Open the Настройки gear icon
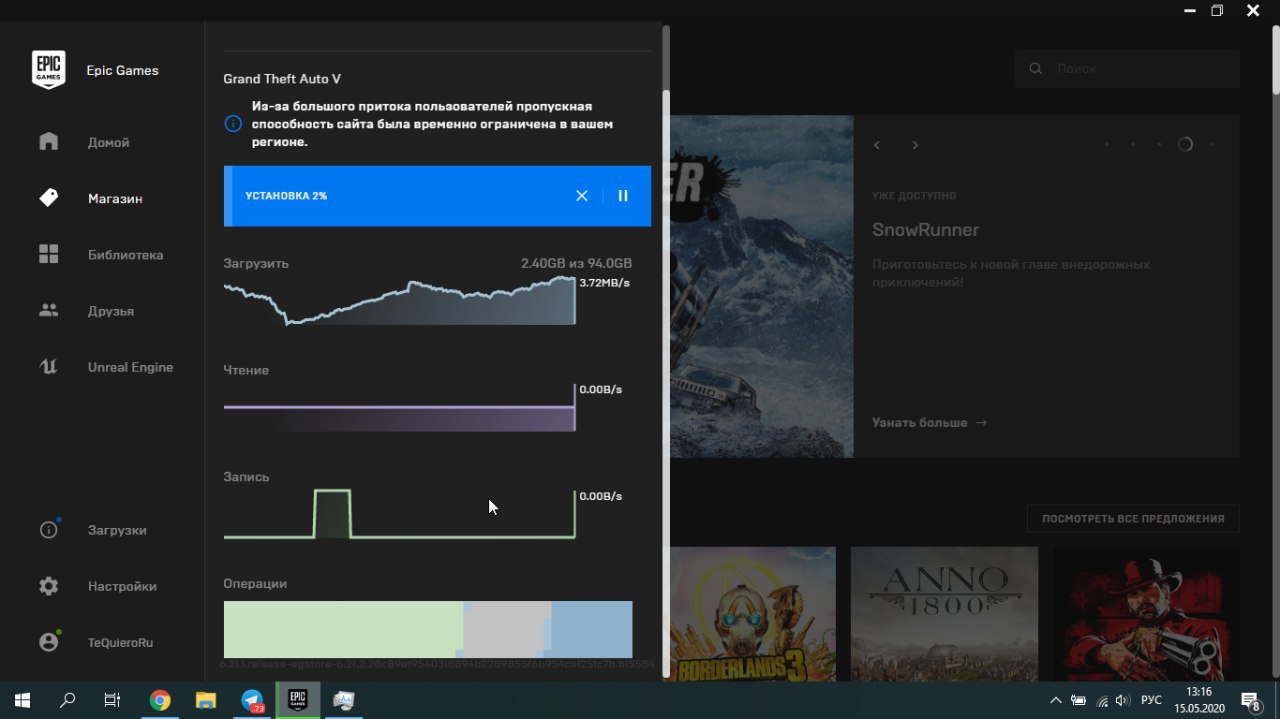The width and height of the screenshot is (1280, 719). [x=48, y=586]
